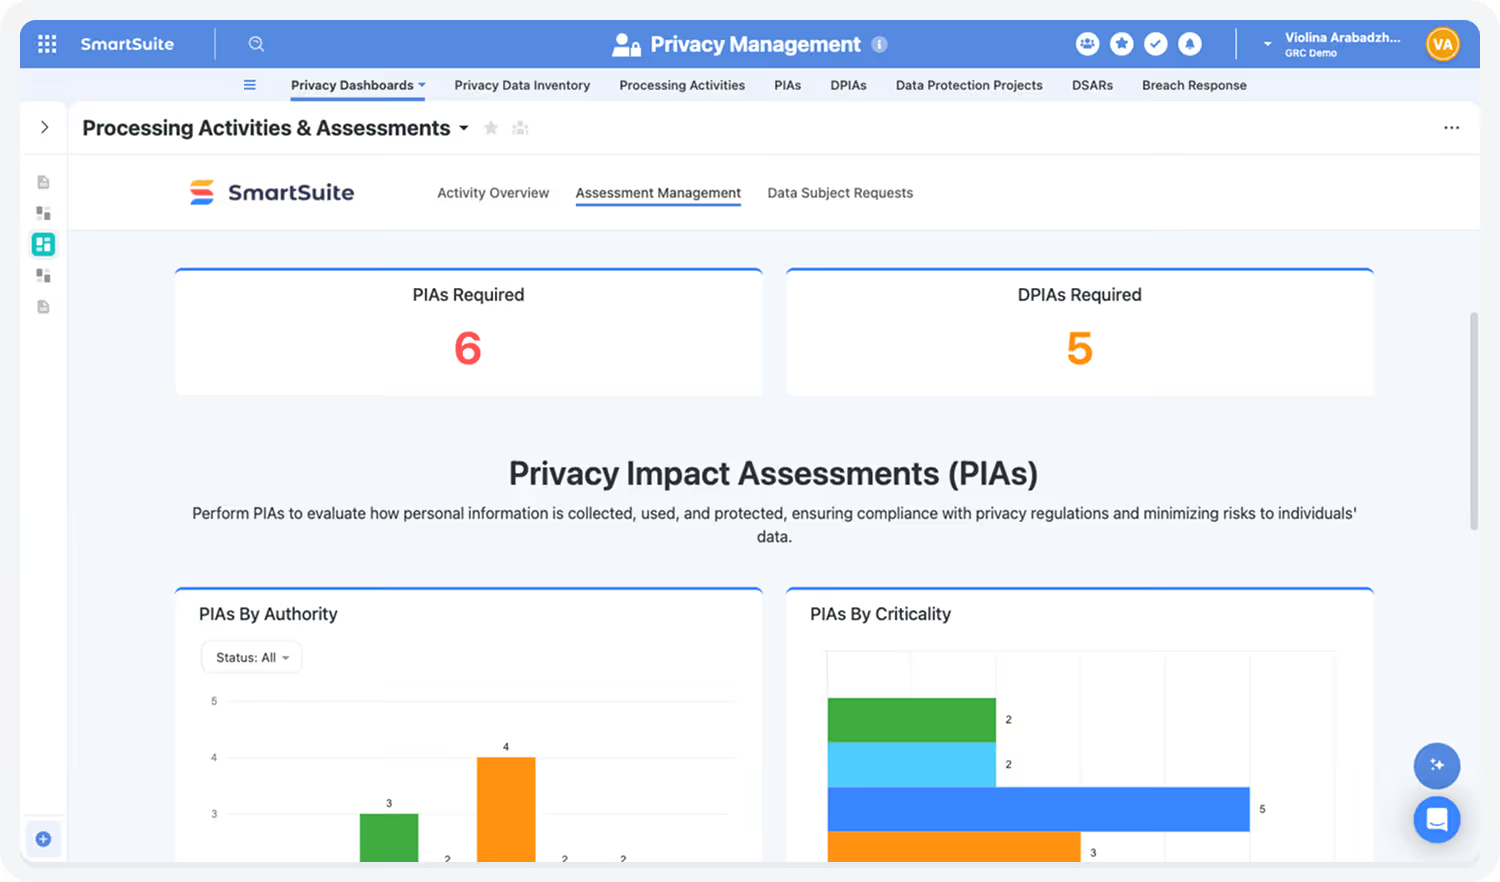Image resolution: width=1500 pixels, height=882 pixels.
Task: Click the favorites star circle icon
Action: click(1121, 44)
